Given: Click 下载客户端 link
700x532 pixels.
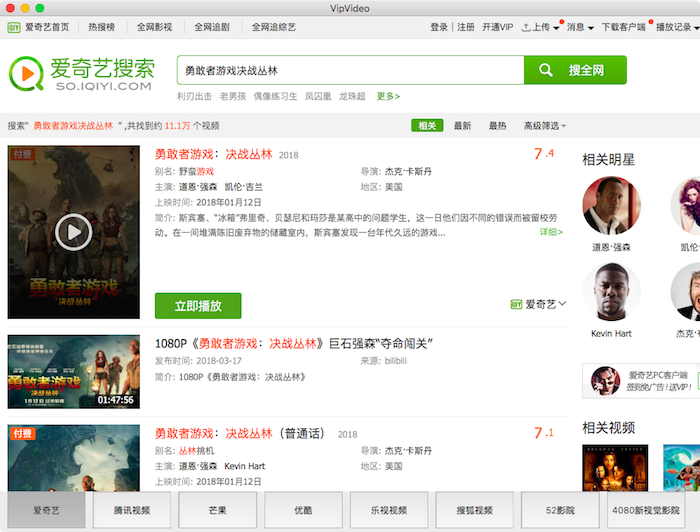Looking at the screenshot, I should click(x=623, y=27).
